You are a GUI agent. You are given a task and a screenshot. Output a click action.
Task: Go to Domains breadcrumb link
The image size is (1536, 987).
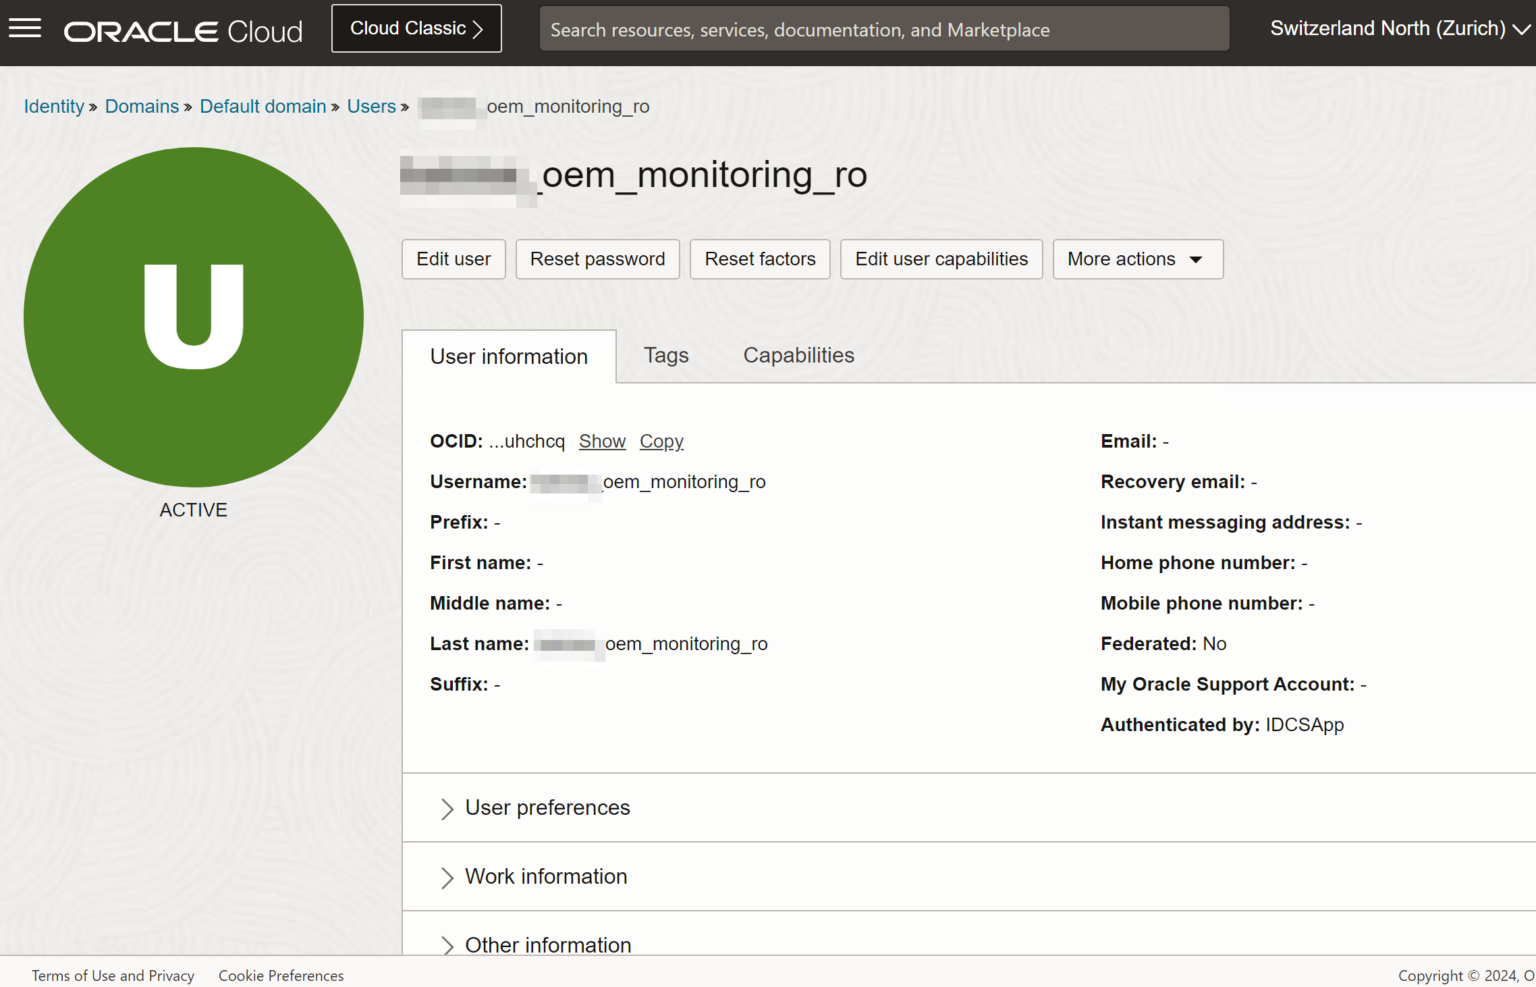[x=141, y=107]
